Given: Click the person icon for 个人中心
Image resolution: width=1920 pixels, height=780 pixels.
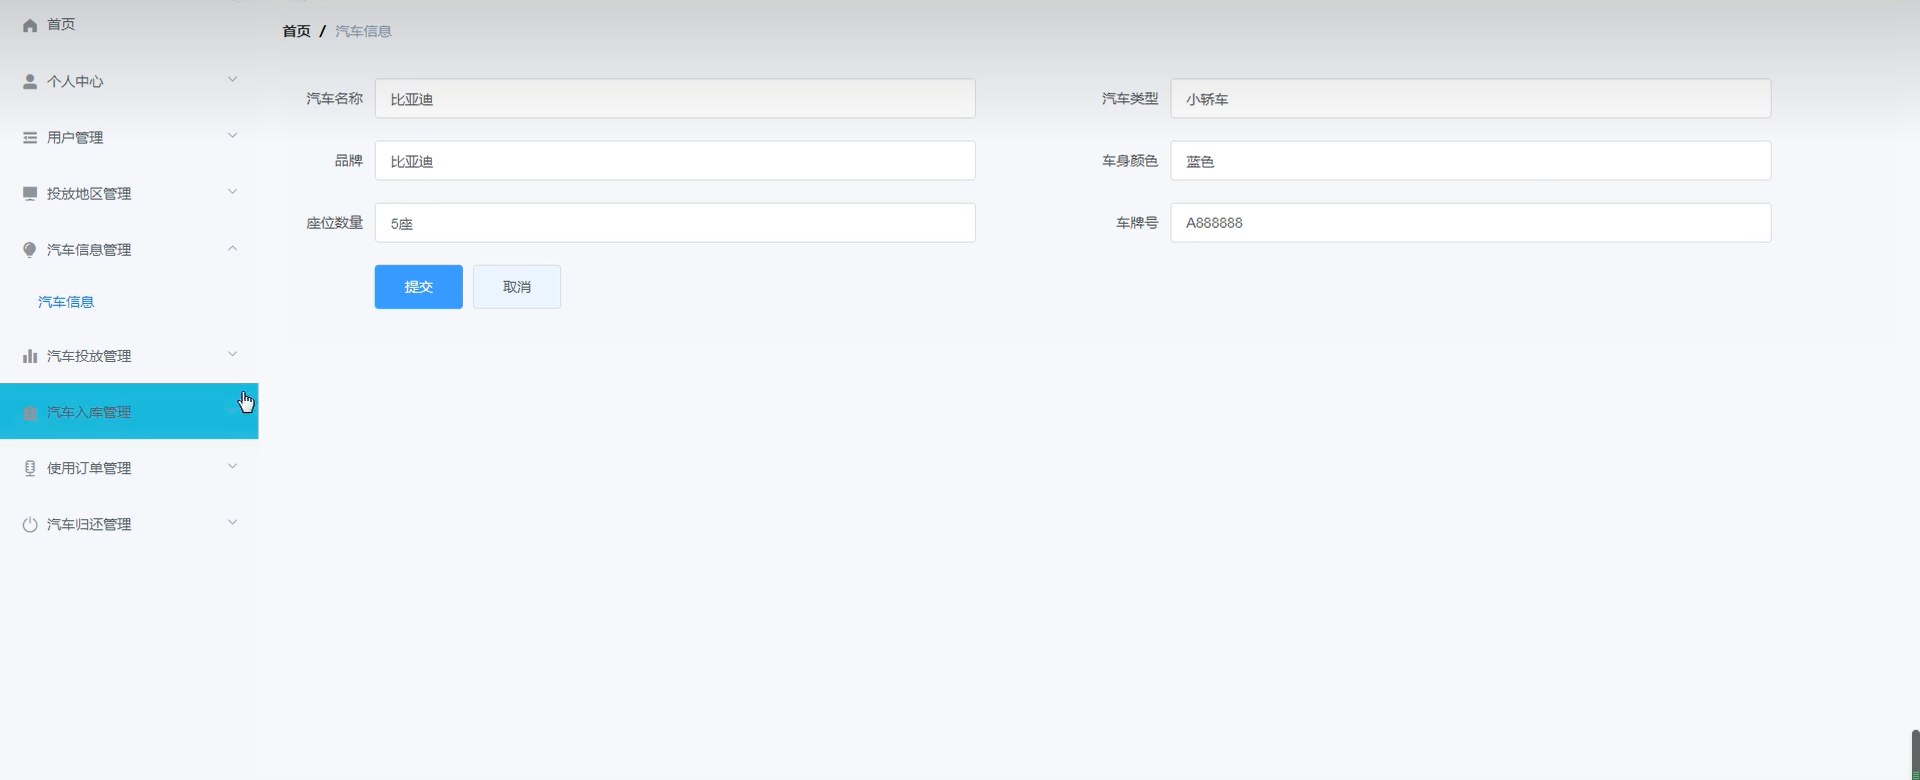Looking at the screenshot, I should point(30,81).
